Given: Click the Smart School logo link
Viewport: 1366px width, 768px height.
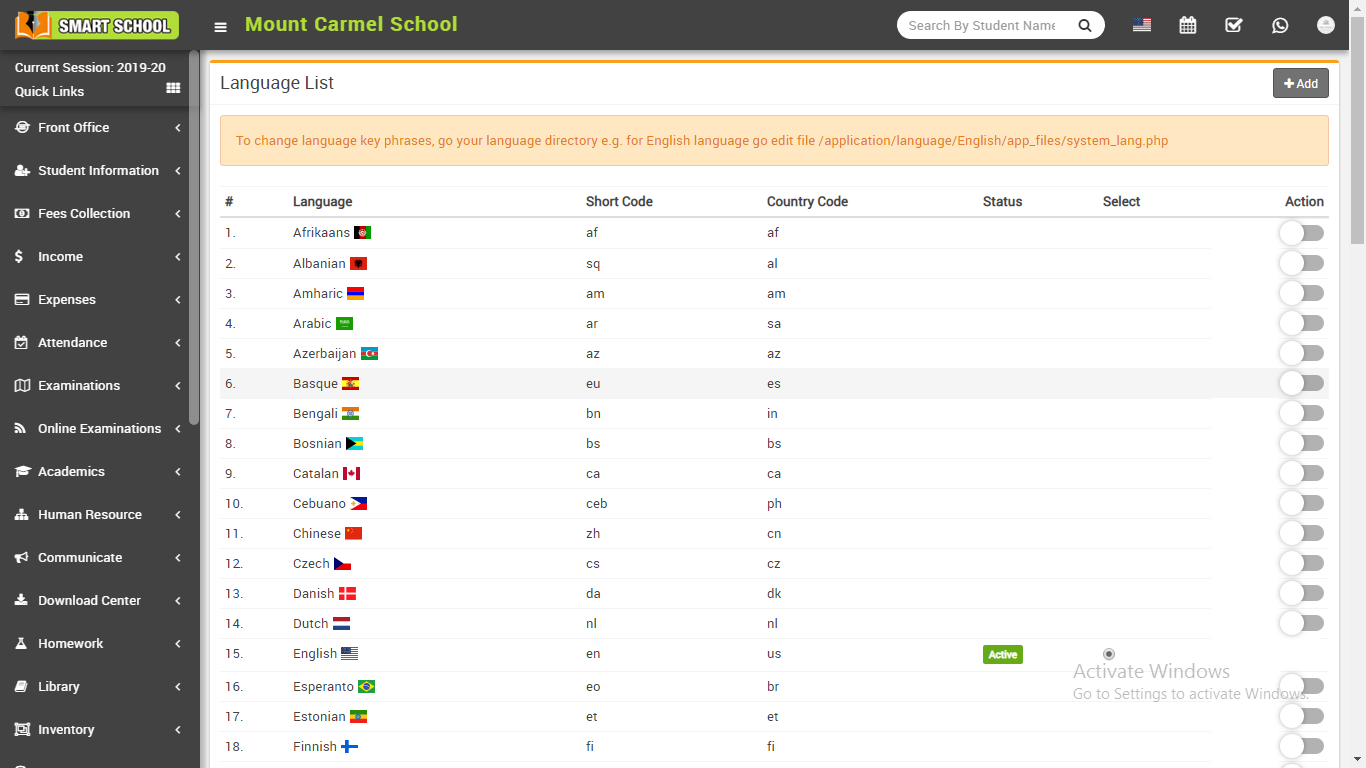Looking at the screenshot, I should [x=97, y=26].
